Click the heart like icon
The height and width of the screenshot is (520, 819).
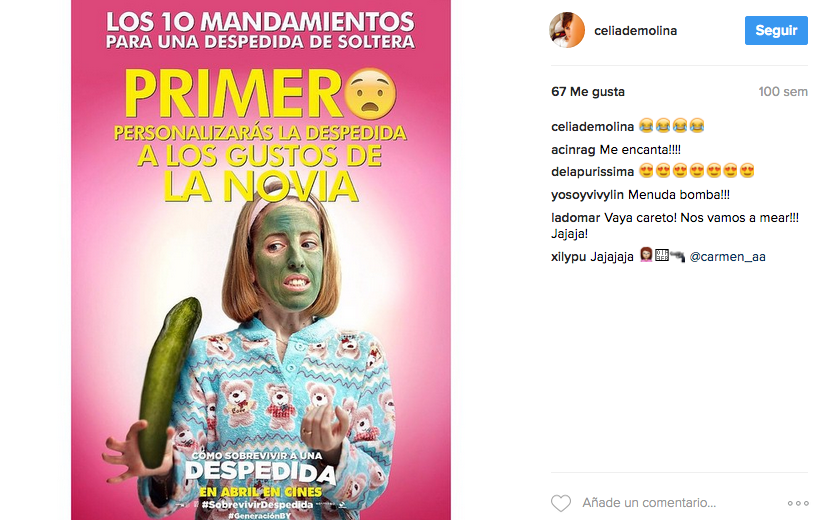coord(561,503)
